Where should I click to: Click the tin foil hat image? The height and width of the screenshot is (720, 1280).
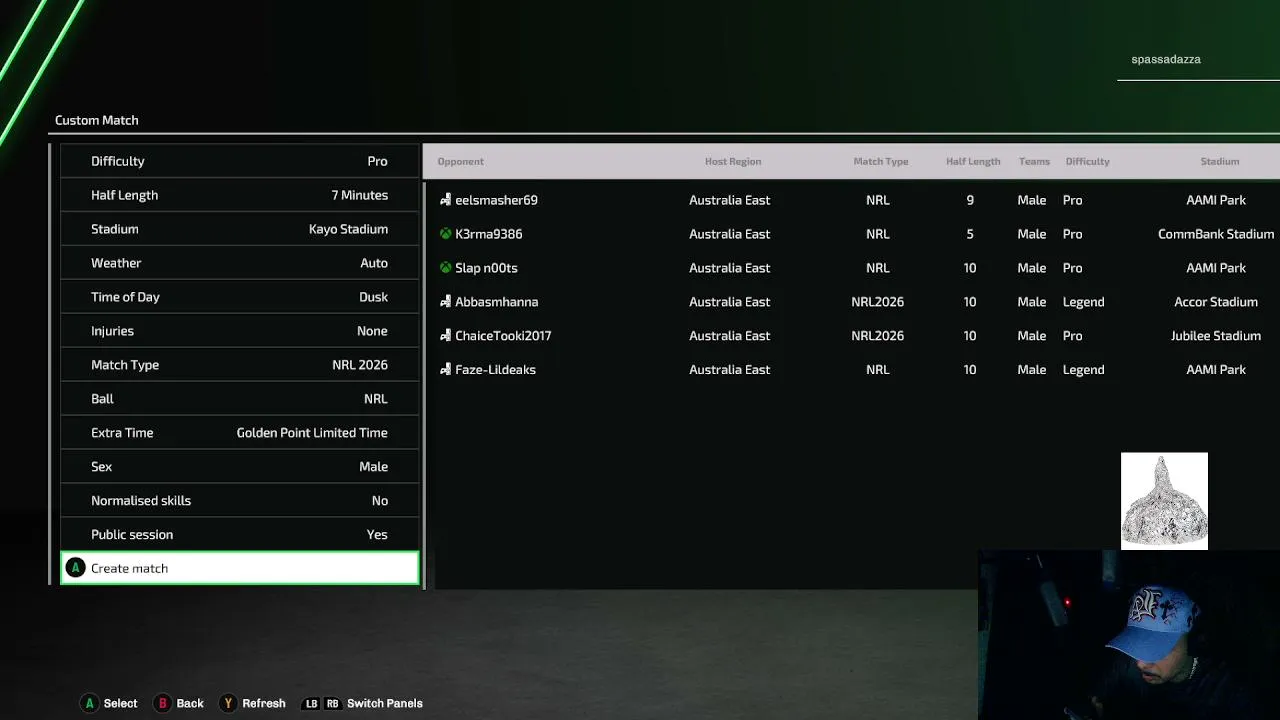[x=1164, y=501]
